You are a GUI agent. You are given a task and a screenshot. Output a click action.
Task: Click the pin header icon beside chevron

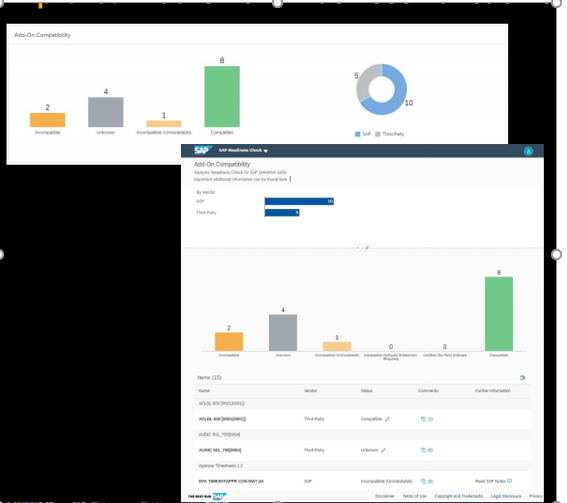pos(367,248)
